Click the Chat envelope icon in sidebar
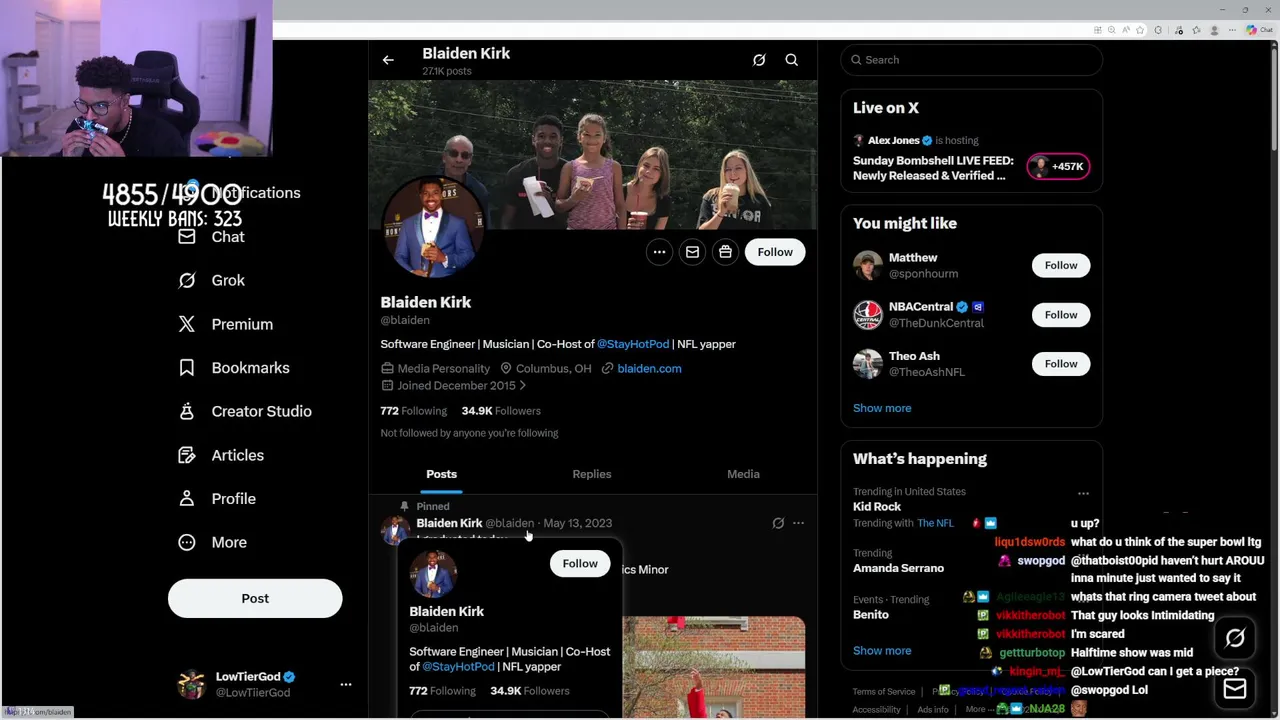 [x=187, y=237]
